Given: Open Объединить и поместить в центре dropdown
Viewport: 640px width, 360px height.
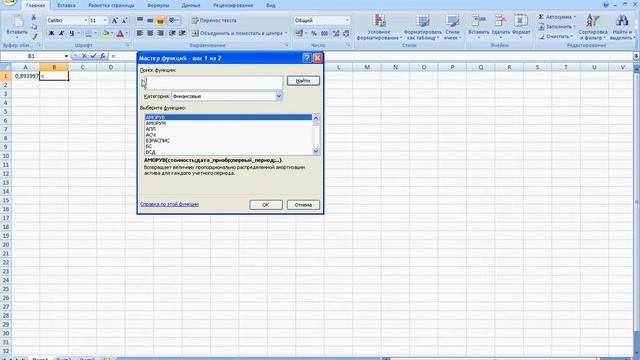Looking at the screenshot, I should point(286,33).
